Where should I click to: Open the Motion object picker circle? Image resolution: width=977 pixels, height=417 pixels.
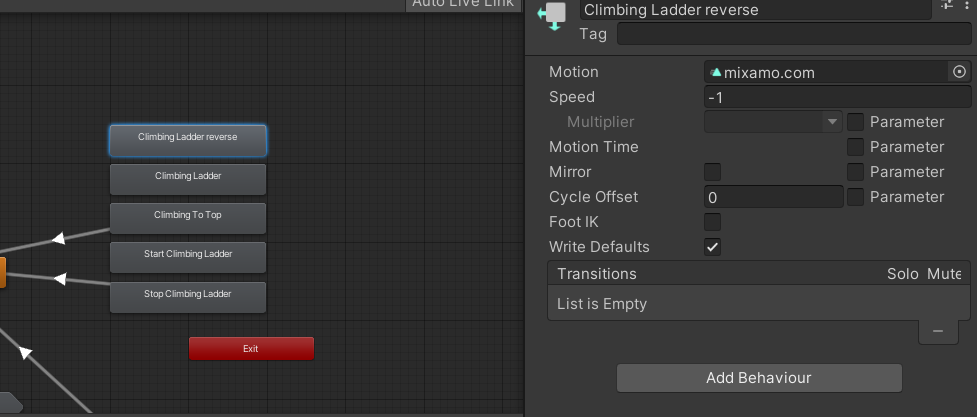coord(959,72)
